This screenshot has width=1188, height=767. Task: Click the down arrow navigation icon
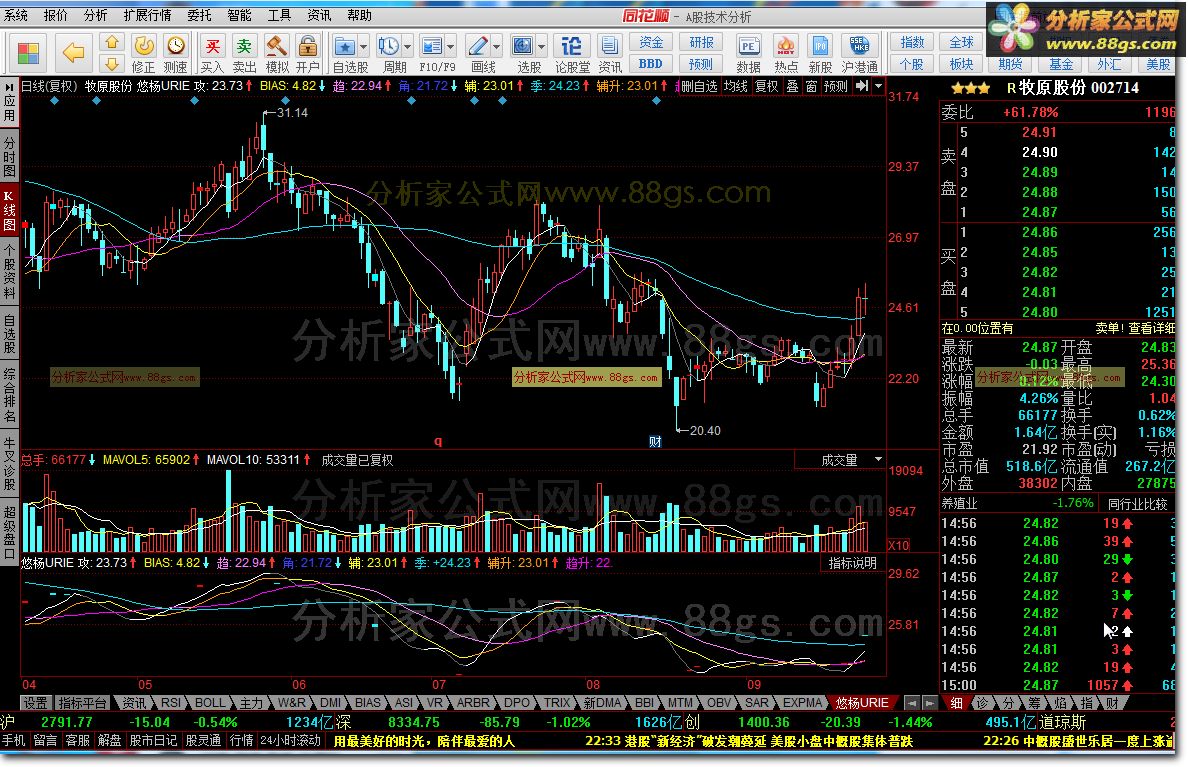pyautogui.click(x=112, y=63)
